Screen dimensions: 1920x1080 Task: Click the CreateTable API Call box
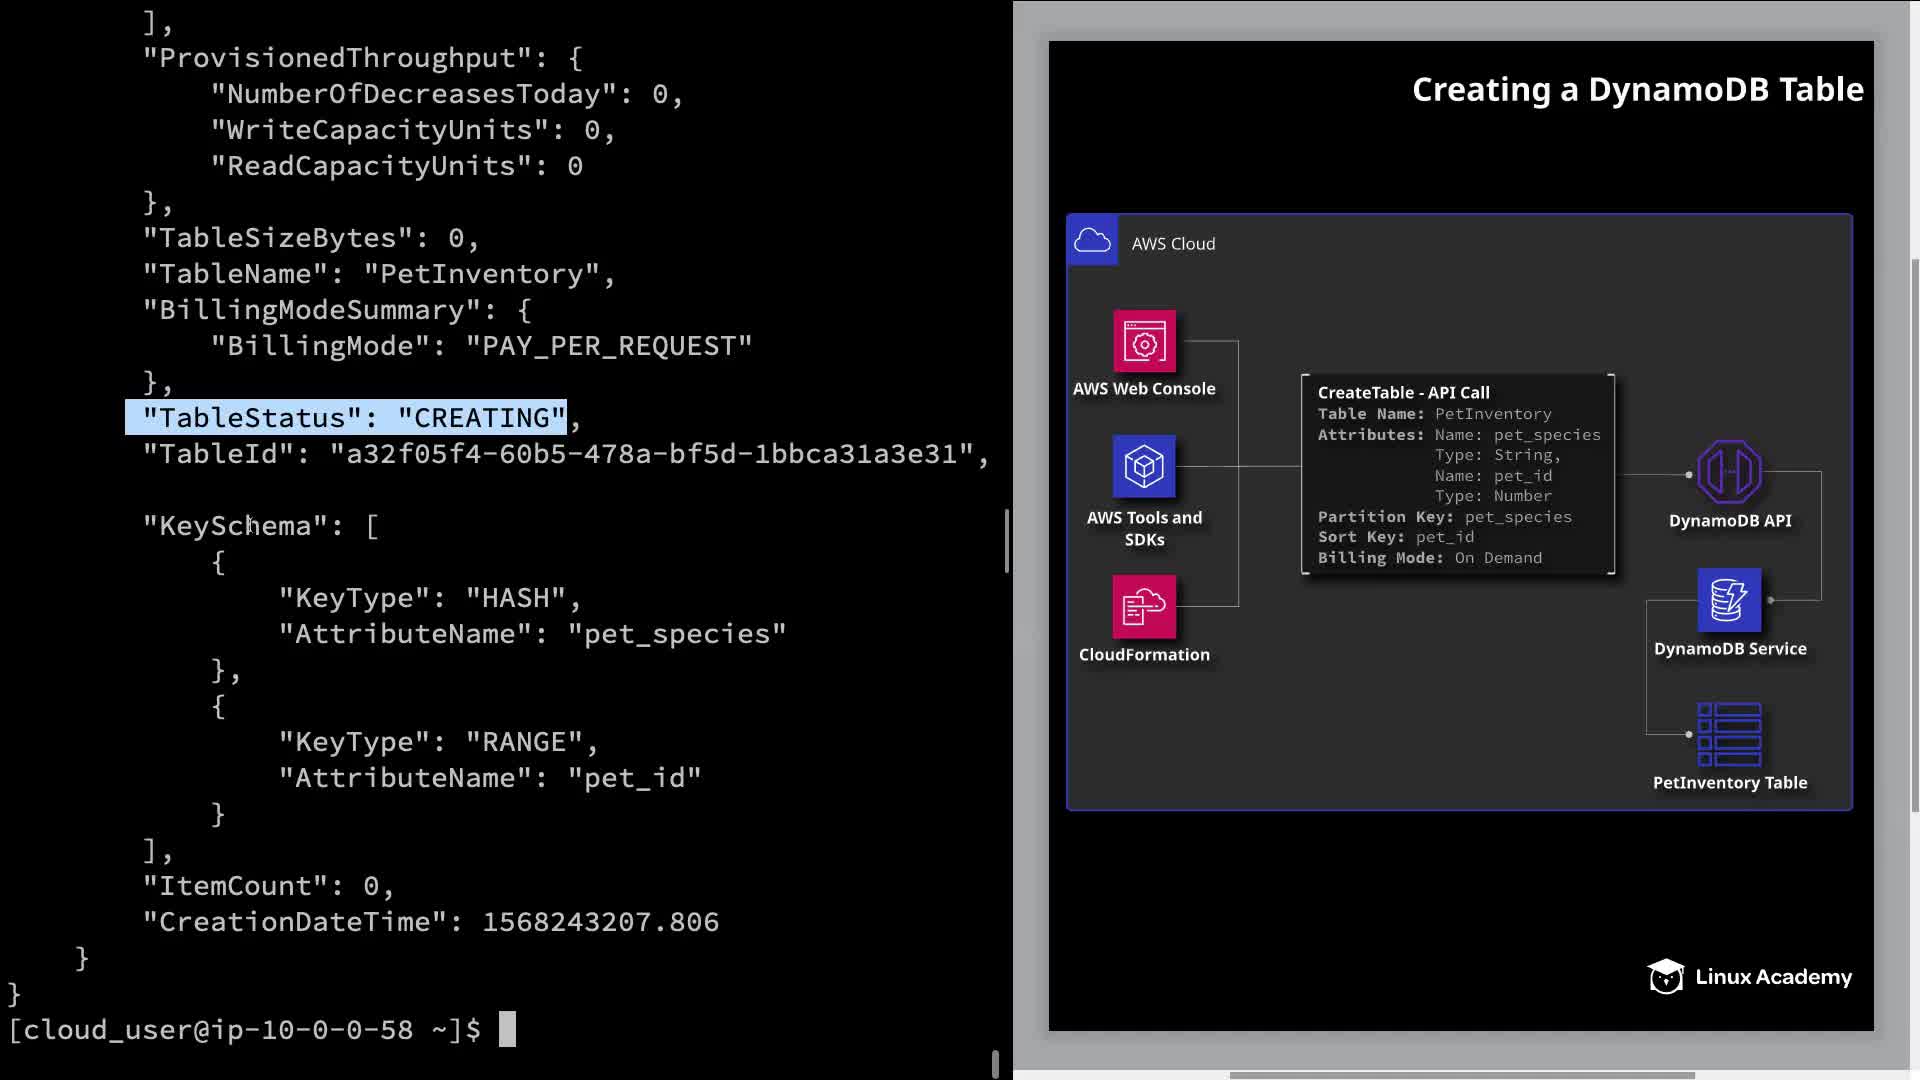pos(1457,474)
